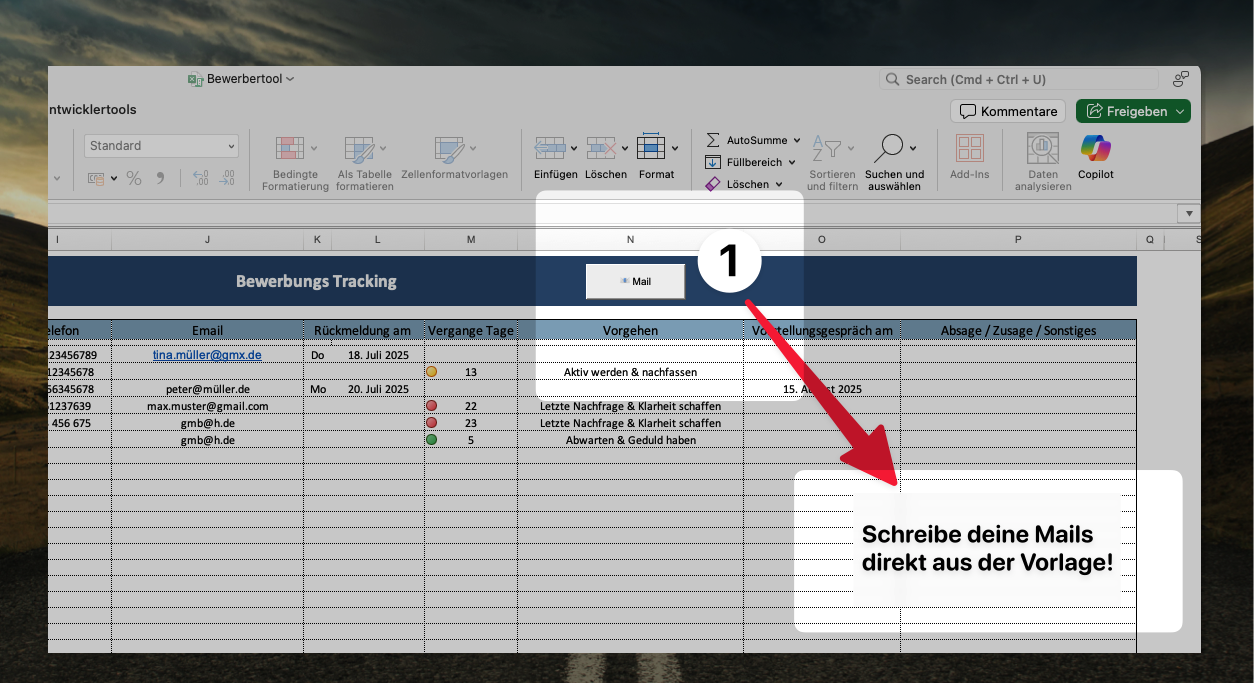Select the peter@müller.de cell
Screen dimensions: 1254x683
207,389
